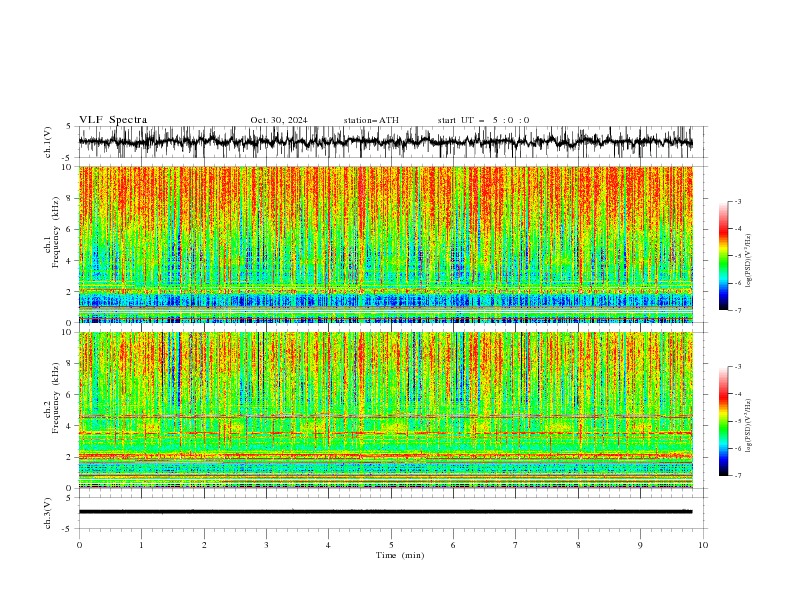The height and width of the screenshot is (612, 792).
Task: Click the ch.1 voltage waveform trace
Action: pyautogui.click(x=385, y=142)
